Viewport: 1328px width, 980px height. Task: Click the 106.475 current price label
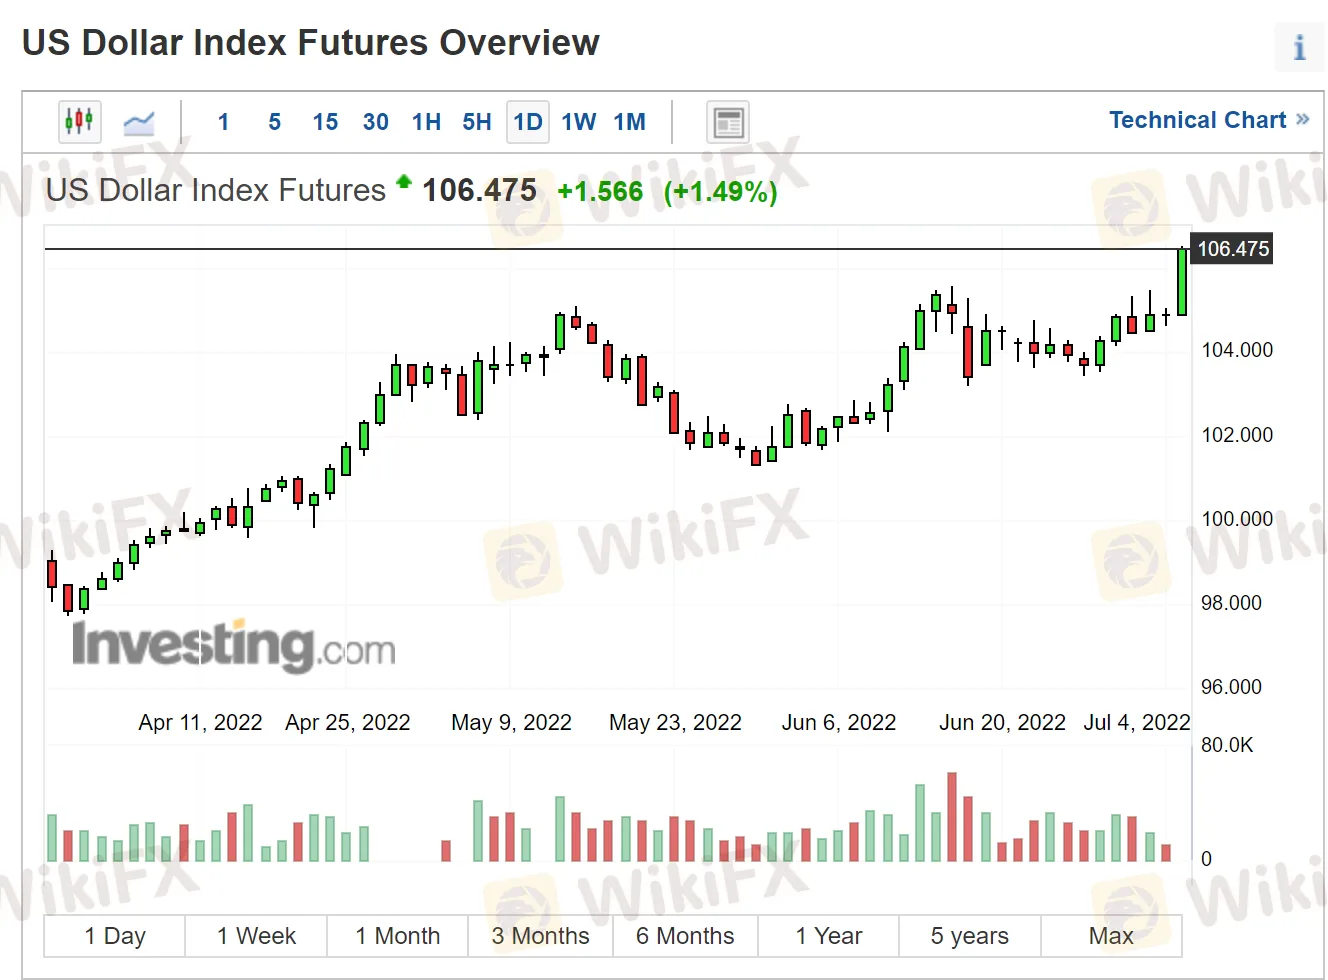[1233, 249]
